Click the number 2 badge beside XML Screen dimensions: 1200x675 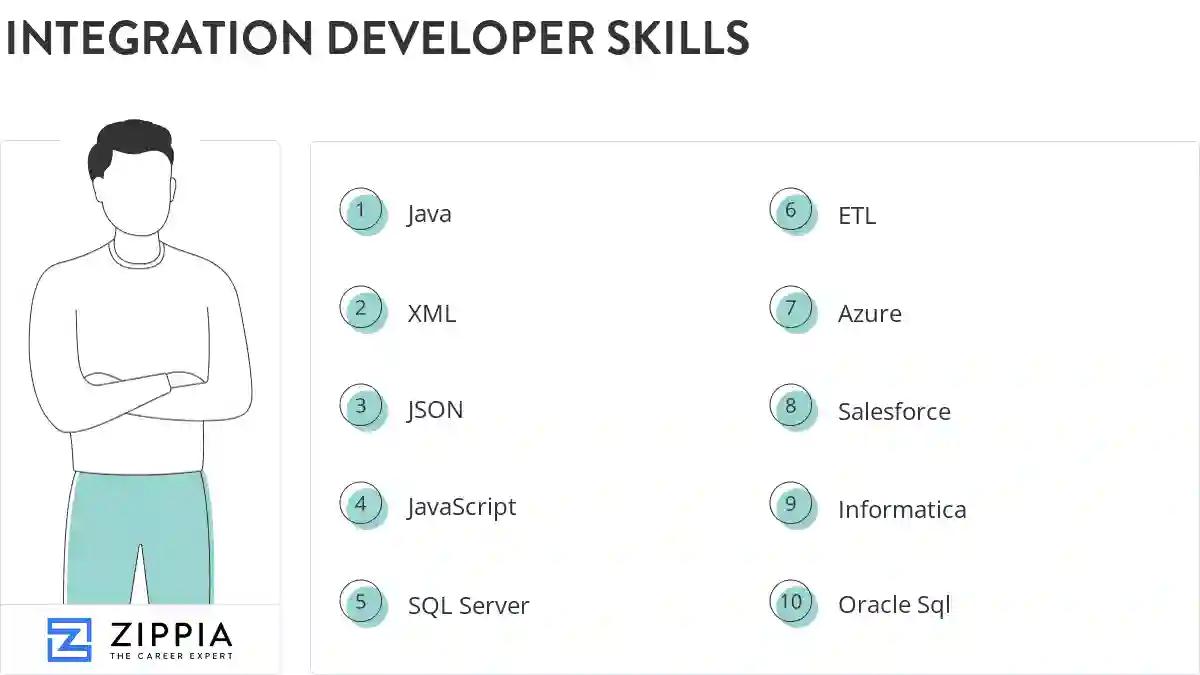361,308
